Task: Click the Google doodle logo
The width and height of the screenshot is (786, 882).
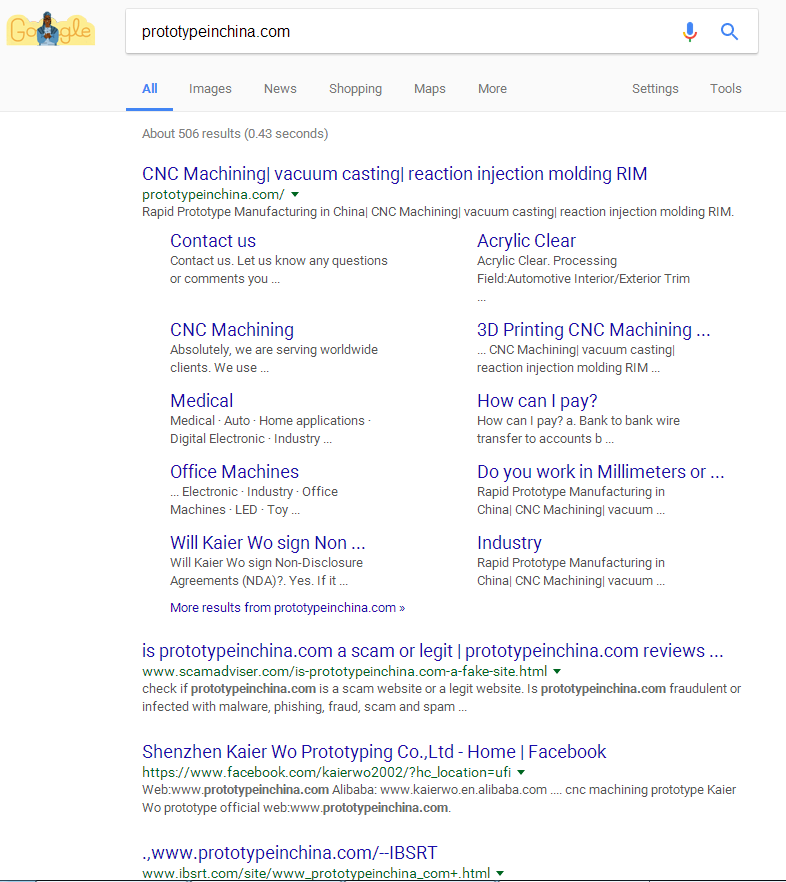Action: 51,30
